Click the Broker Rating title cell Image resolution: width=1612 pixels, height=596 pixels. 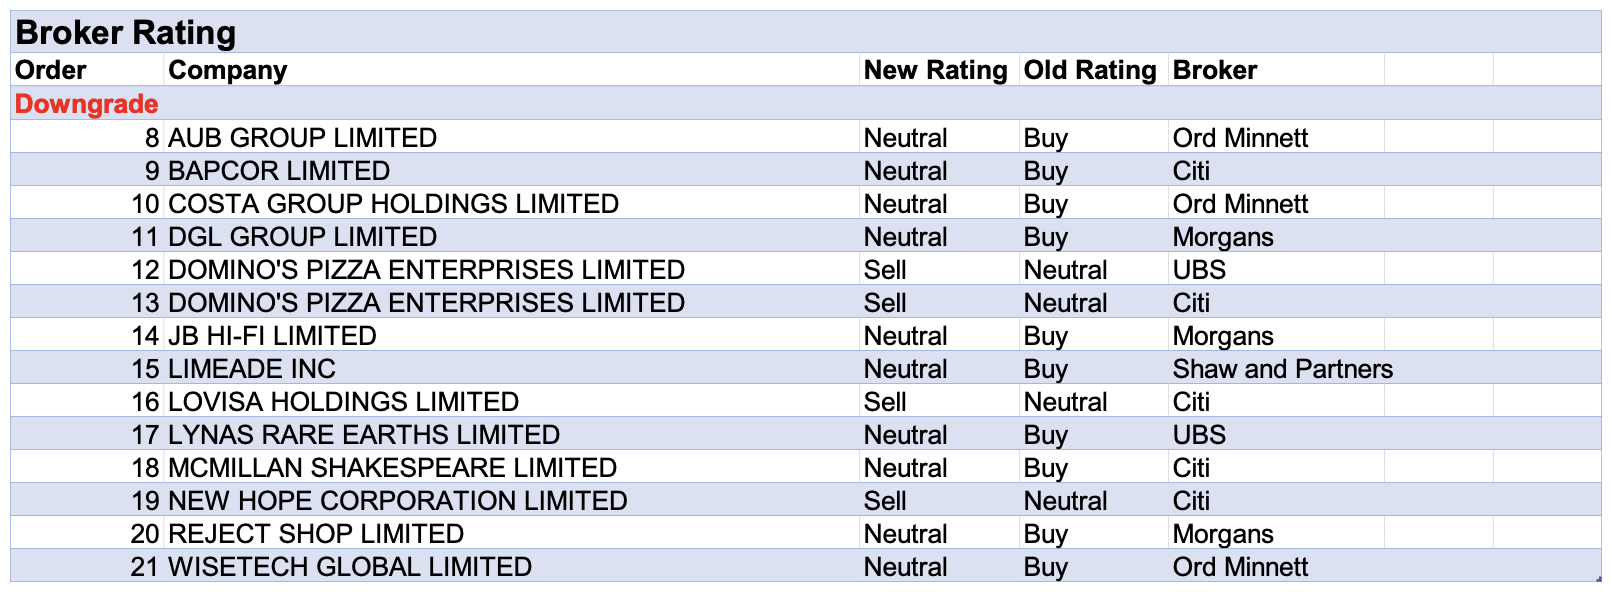pyautogui.click(x=126, y=33)
